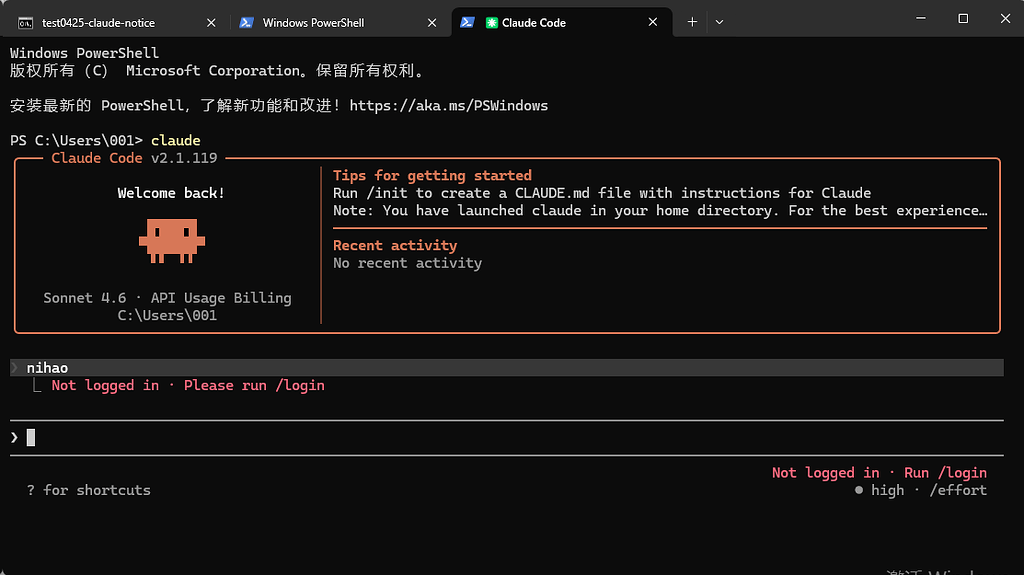Click the PowerShell icon on second tab

(x=246, y=22)
